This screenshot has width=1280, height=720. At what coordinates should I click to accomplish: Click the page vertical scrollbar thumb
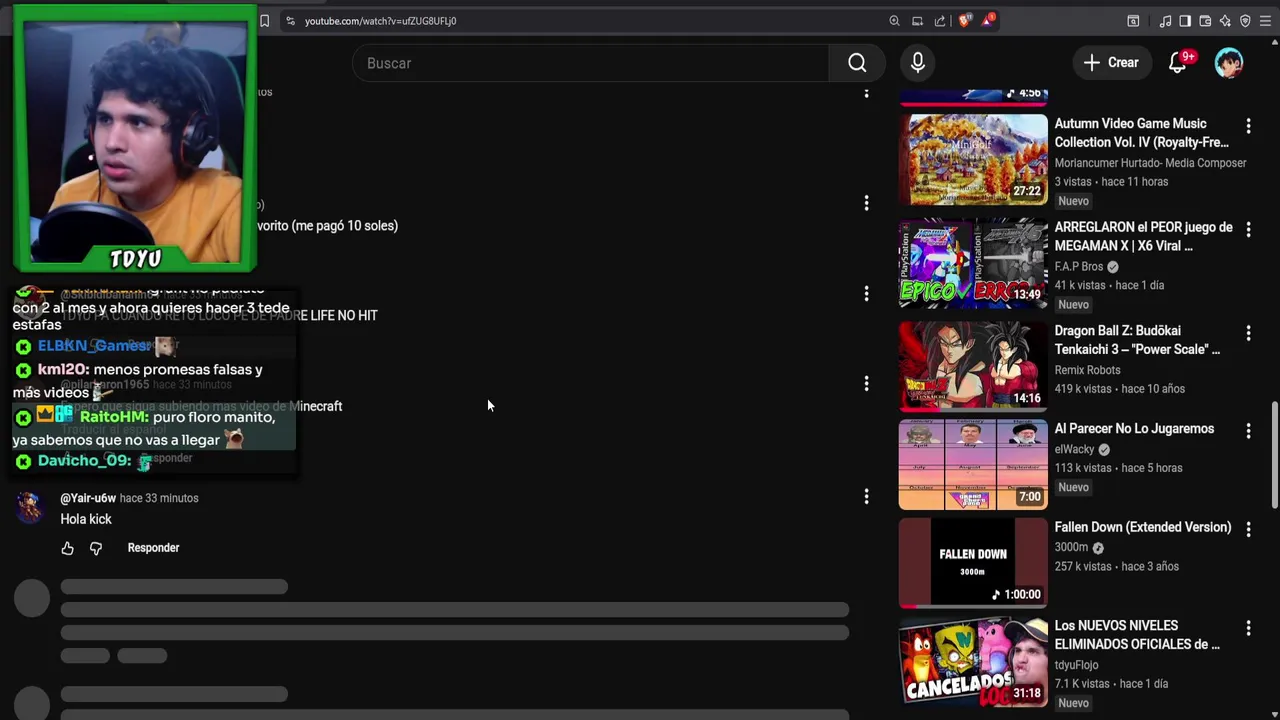1274,454
